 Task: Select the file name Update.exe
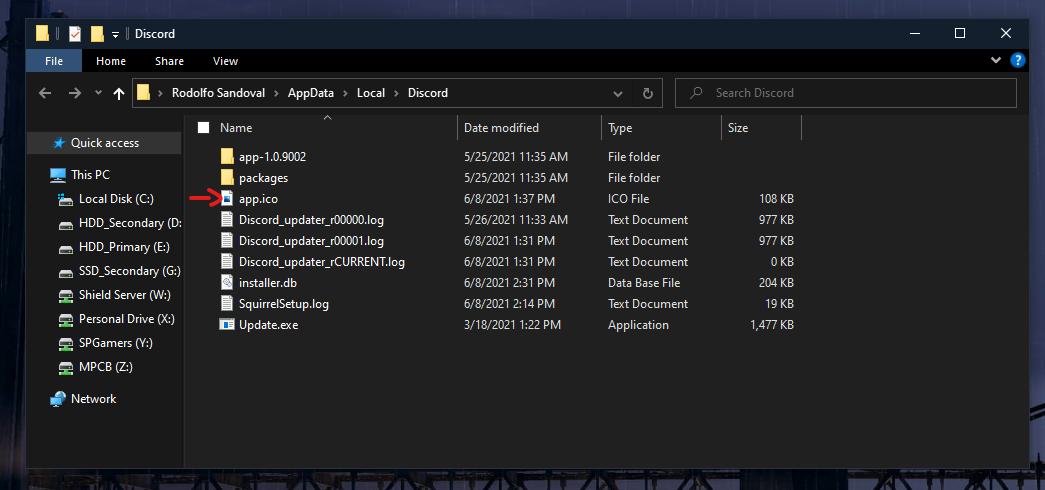point(269,325)
